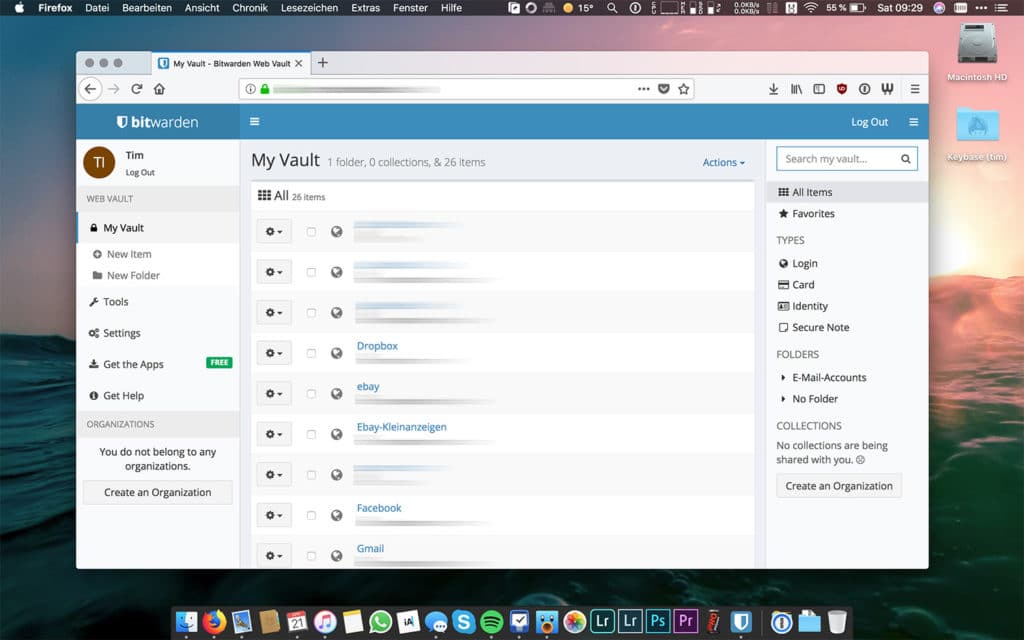Check the ebay item checkbox
This screenshot has height=640, width=1024.
point(312,394)
